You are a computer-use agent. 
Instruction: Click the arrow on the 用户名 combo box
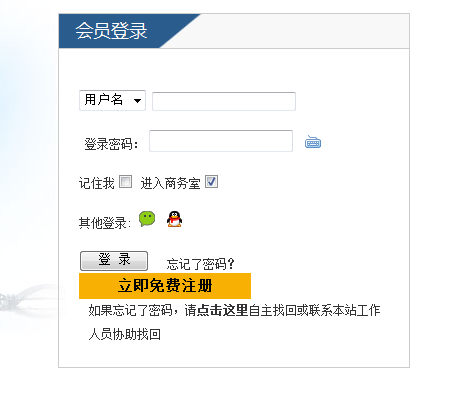137,100
